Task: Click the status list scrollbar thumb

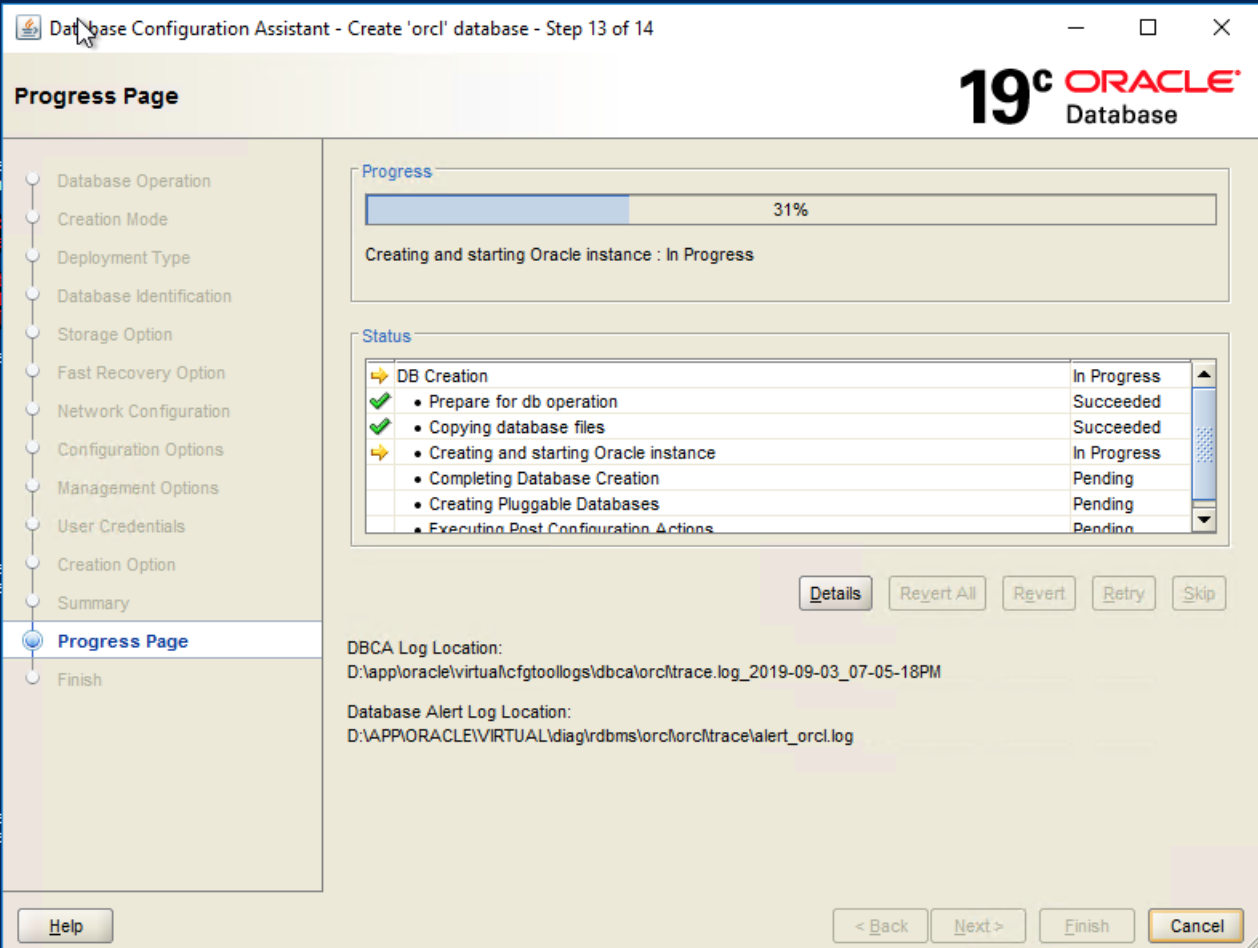Action: click(x=1205, y=443)
